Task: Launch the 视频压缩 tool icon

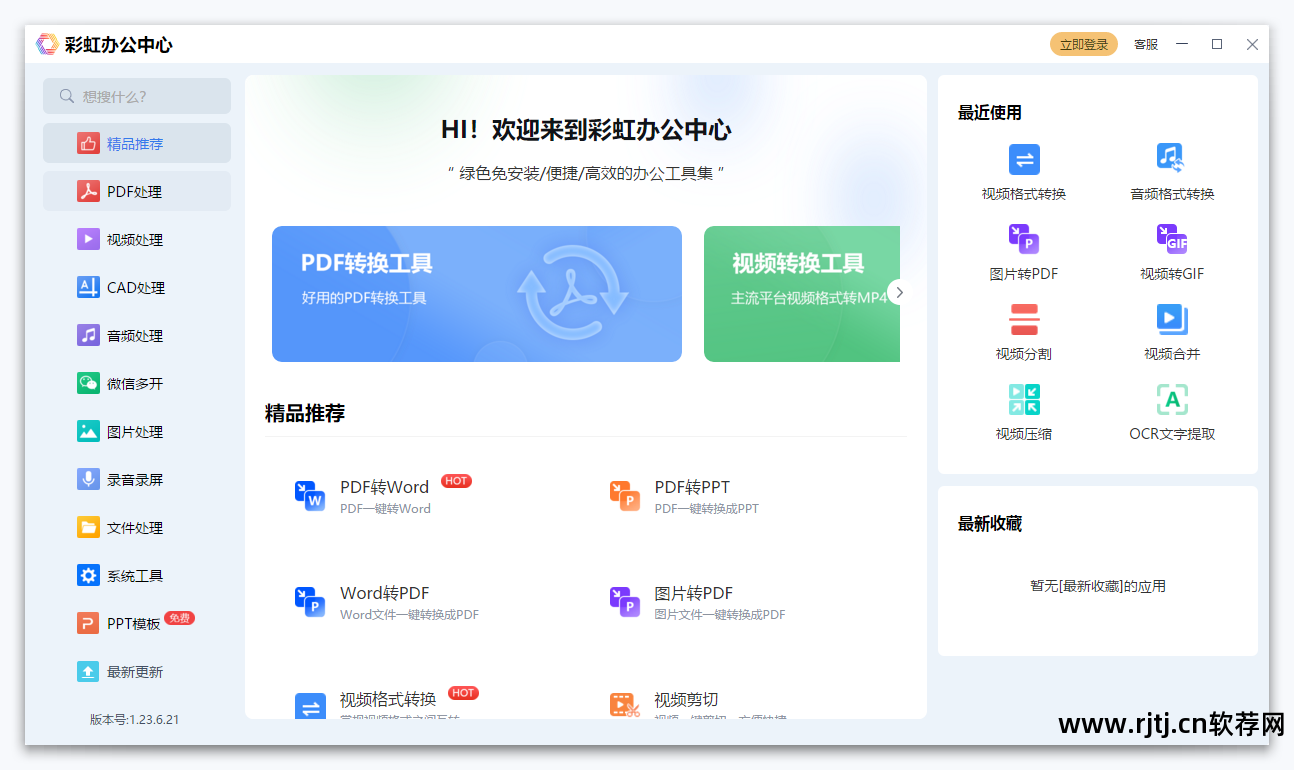Action: (x=1023, y=400)
